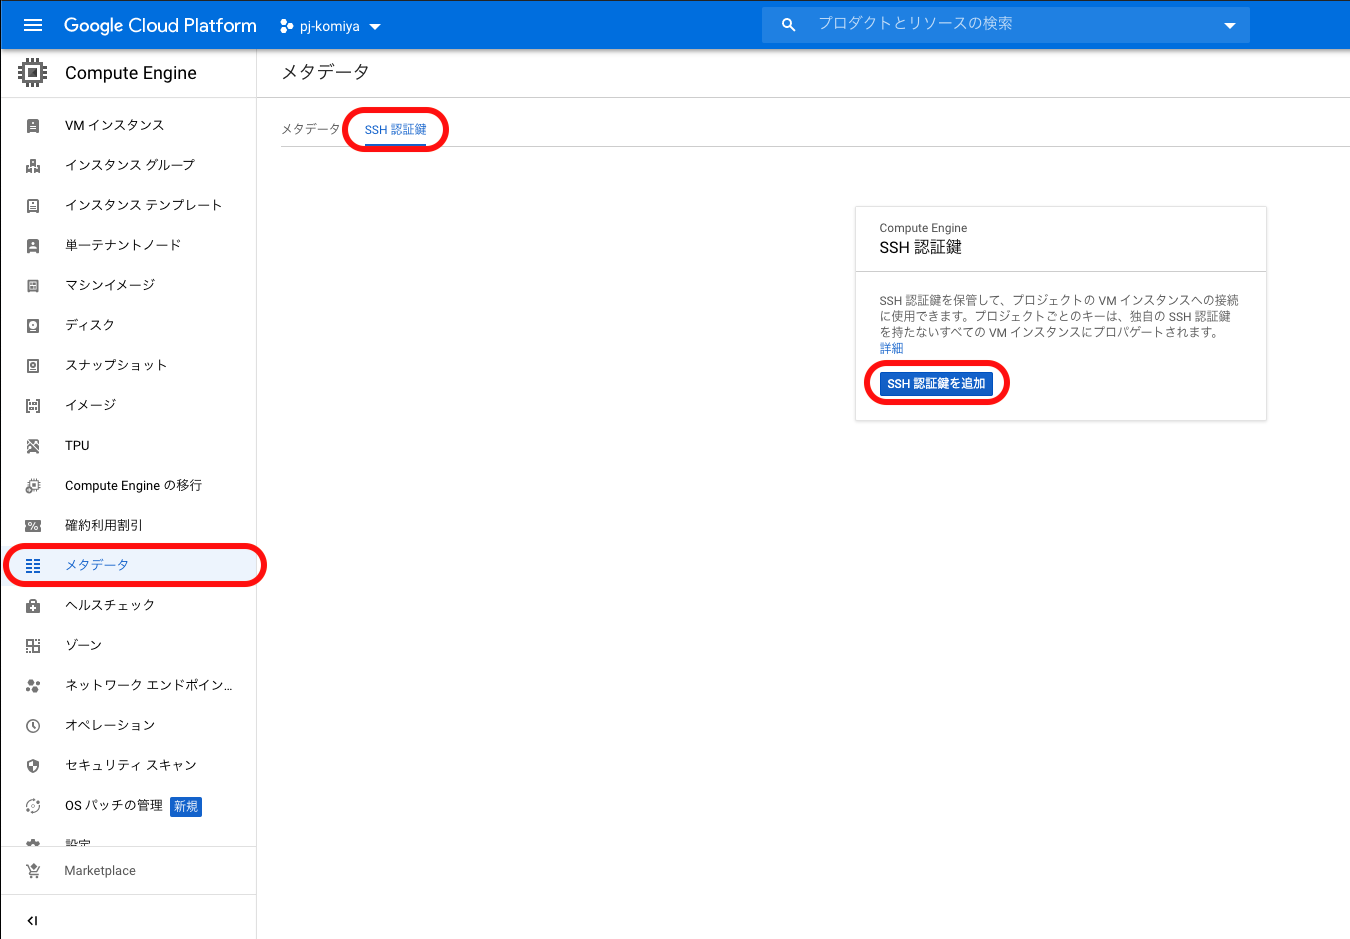
Task: Open the pj-komiya project selector dropdown
Action: pyautogui.click(x=330, y=26)
